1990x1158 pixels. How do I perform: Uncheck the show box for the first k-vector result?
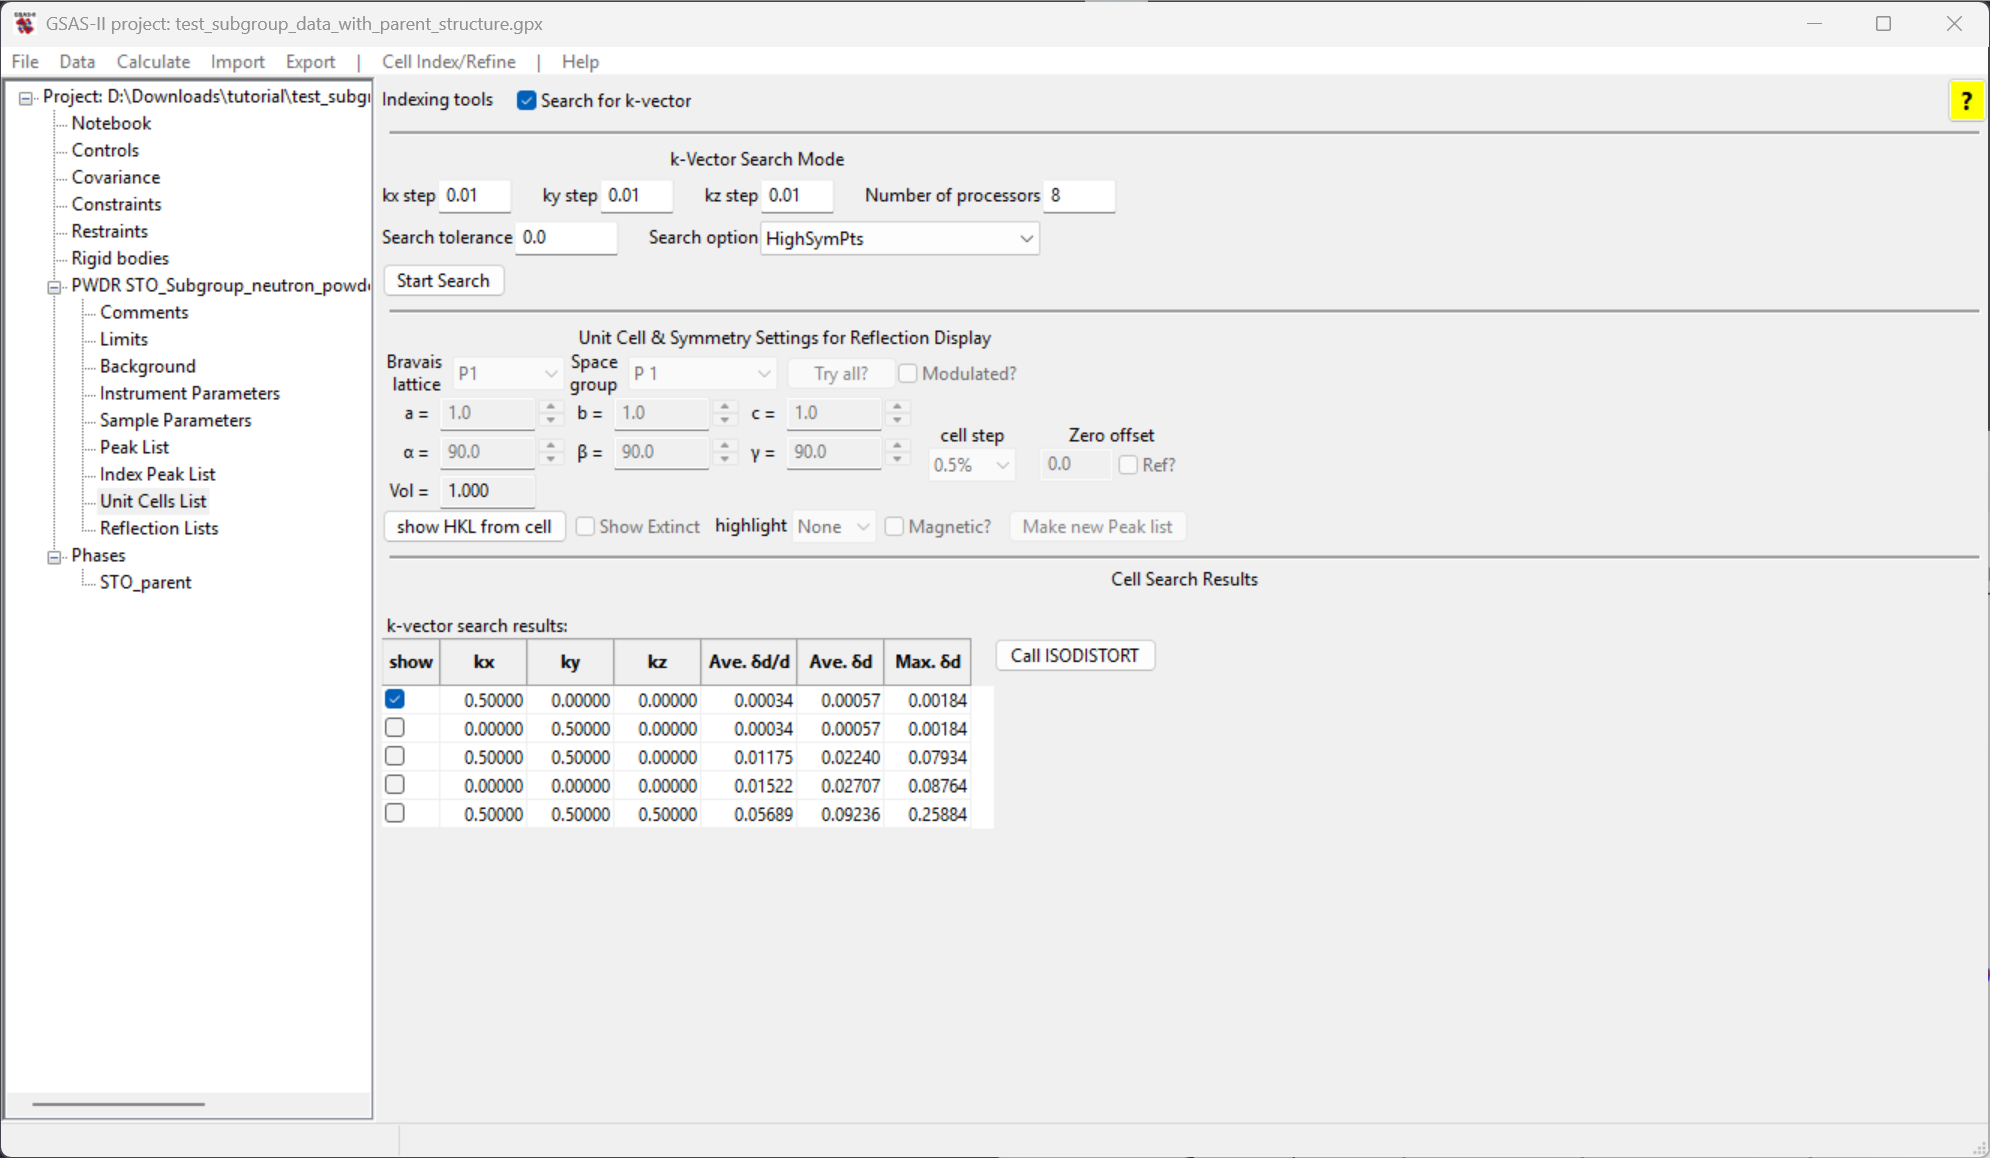[x=395, y=699]
